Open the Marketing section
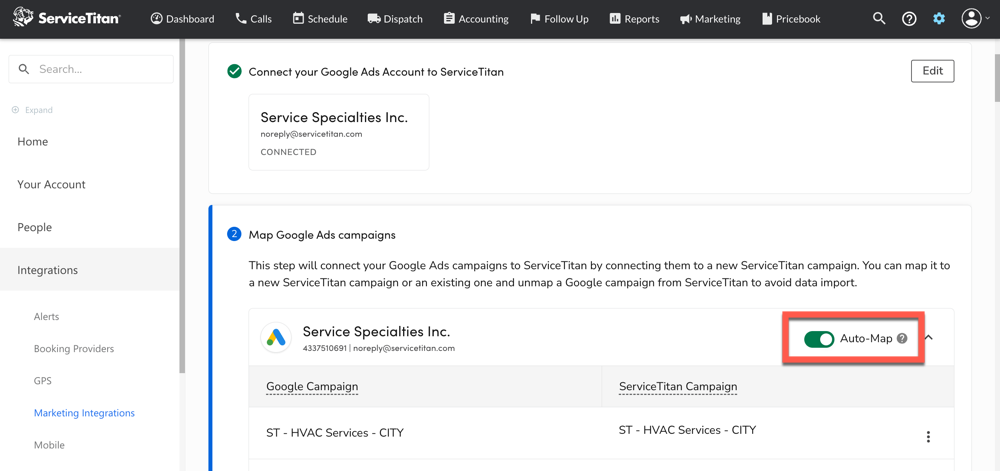The image size is (1000, 471). [710, 19]
